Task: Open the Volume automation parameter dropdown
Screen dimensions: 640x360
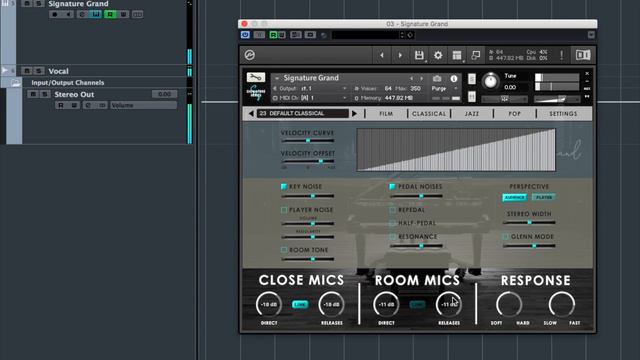Action: (x=143, y=105)
